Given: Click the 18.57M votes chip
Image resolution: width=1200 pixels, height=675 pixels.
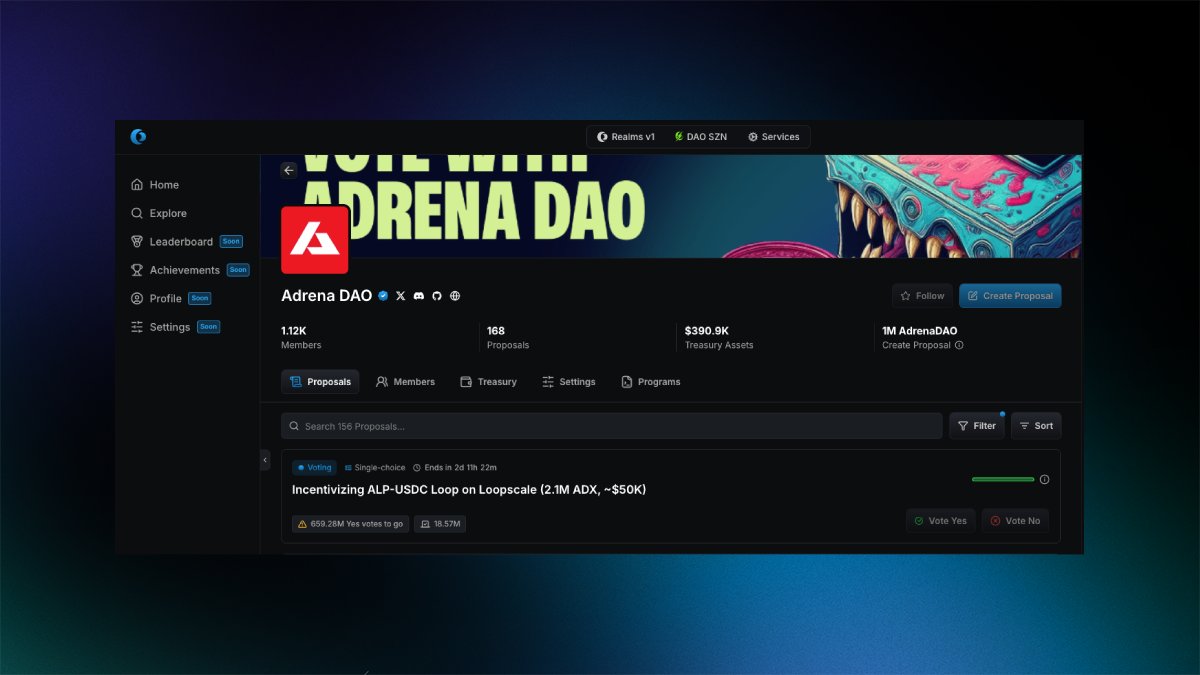Looking at the screenshot, I should tap(440, 524).
